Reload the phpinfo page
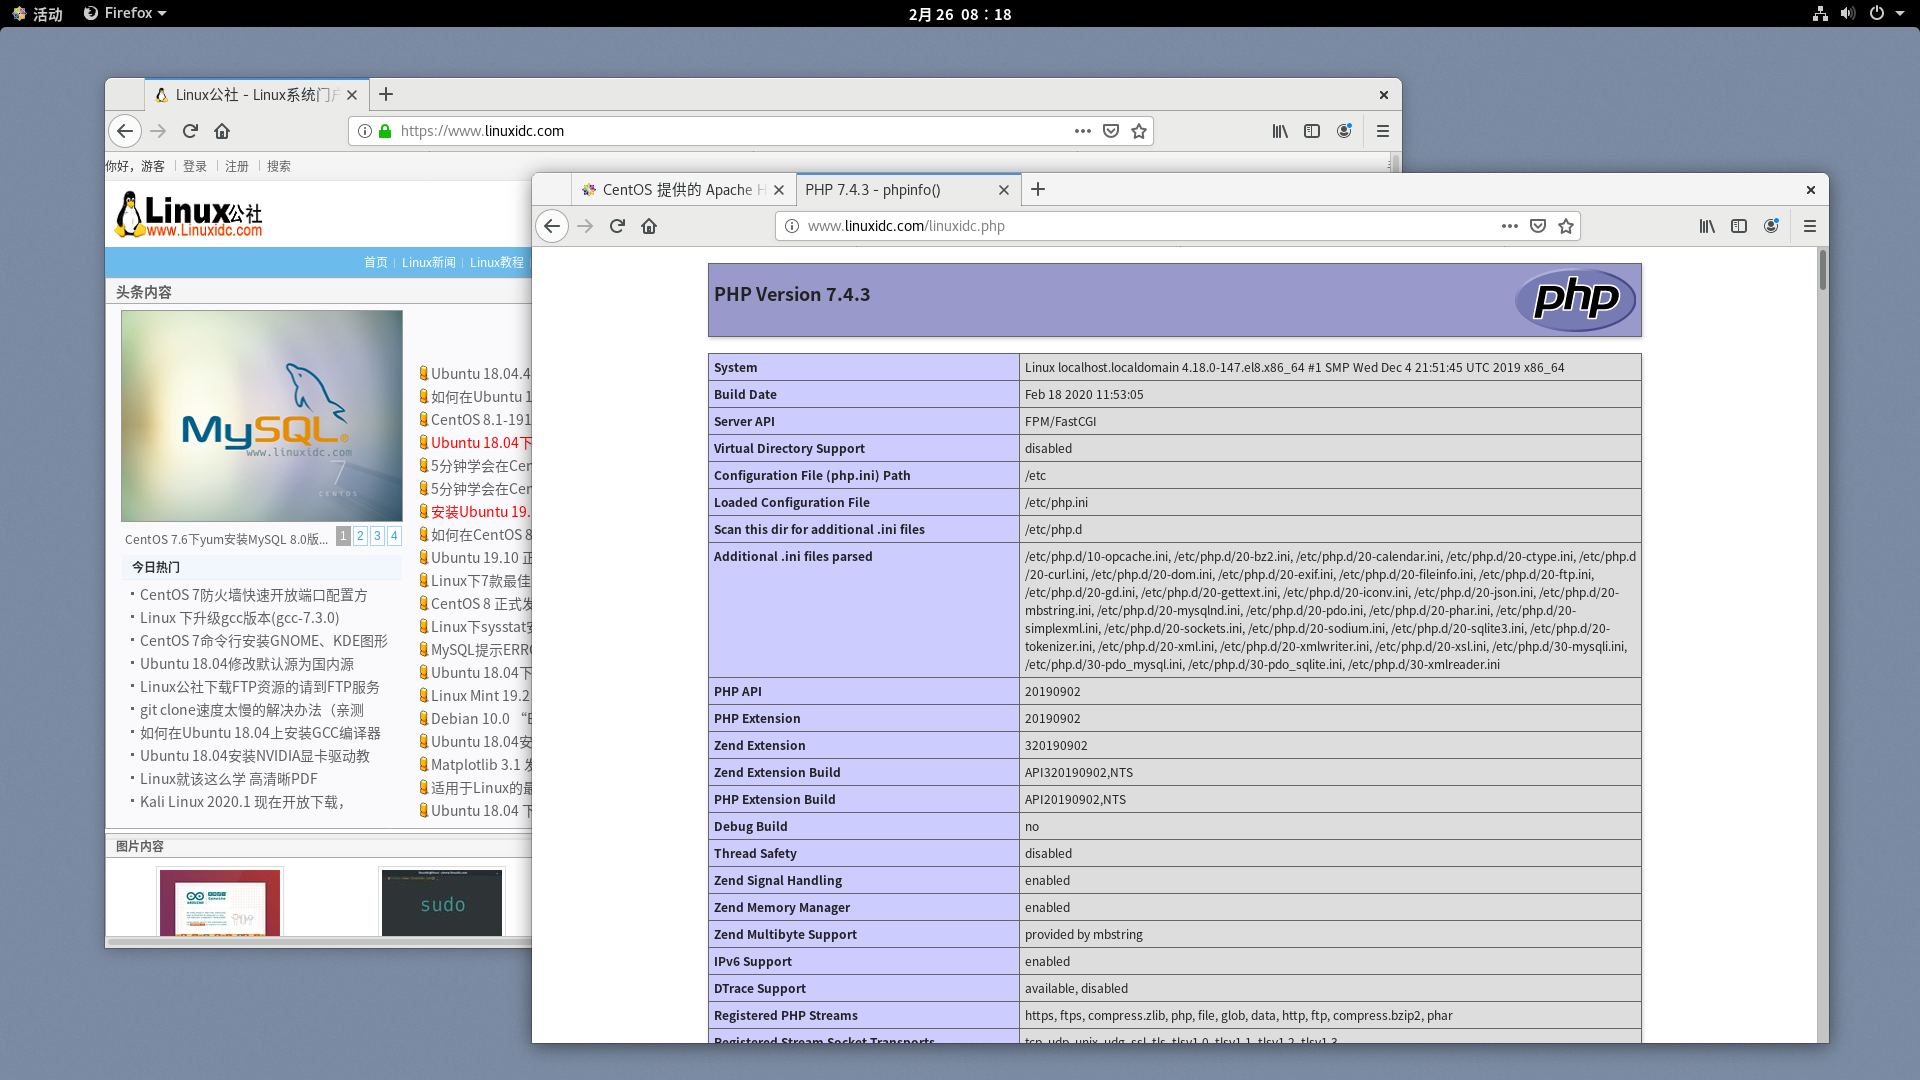The width and height of the screenshot is (1920, 1080). [617, 226]
